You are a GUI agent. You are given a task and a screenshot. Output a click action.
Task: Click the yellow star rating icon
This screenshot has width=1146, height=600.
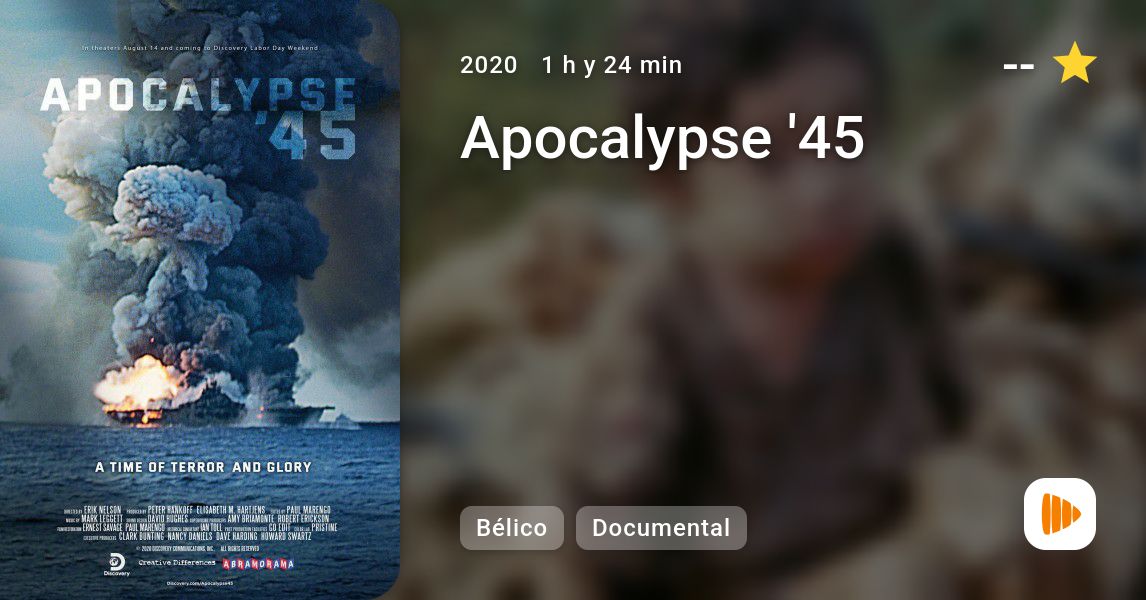point(1074,63)
